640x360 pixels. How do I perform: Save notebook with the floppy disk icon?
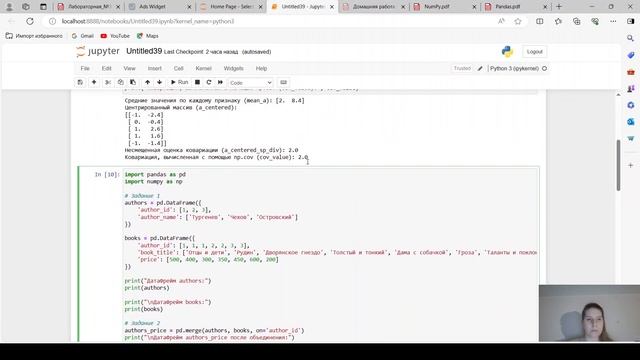coord(80,82)
